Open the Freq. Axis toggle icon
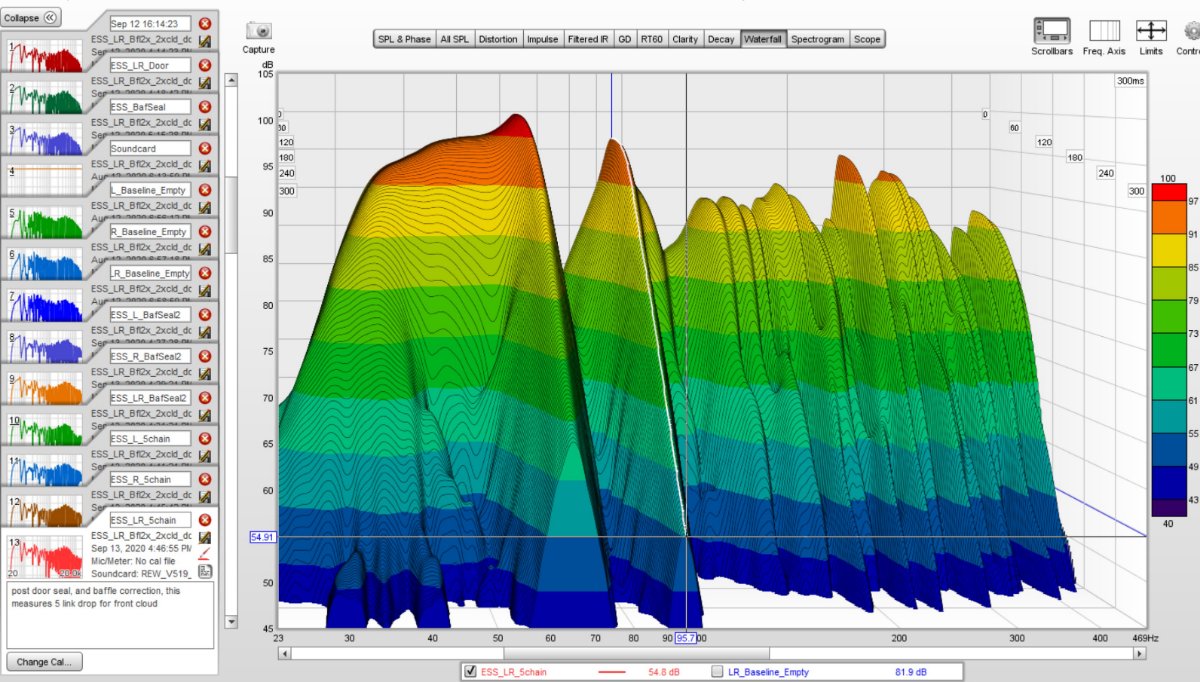Screen dimensions: 1200x682 [x=1104, y=31]
